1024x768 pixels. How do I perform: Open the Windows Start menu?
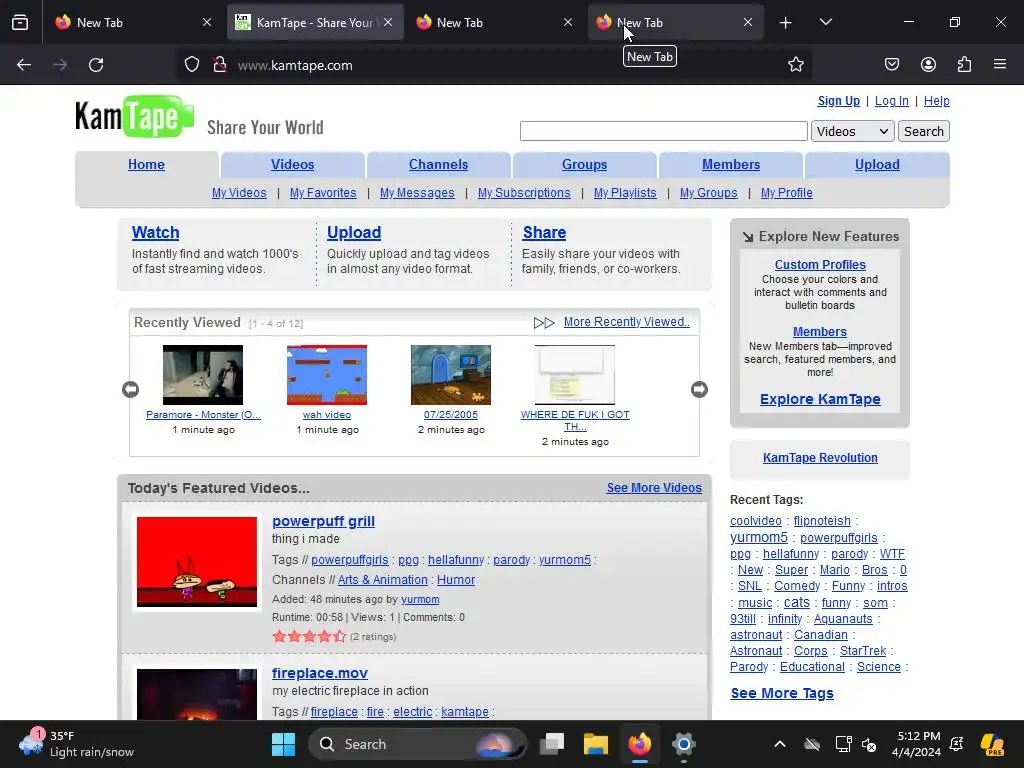point(283,744)
